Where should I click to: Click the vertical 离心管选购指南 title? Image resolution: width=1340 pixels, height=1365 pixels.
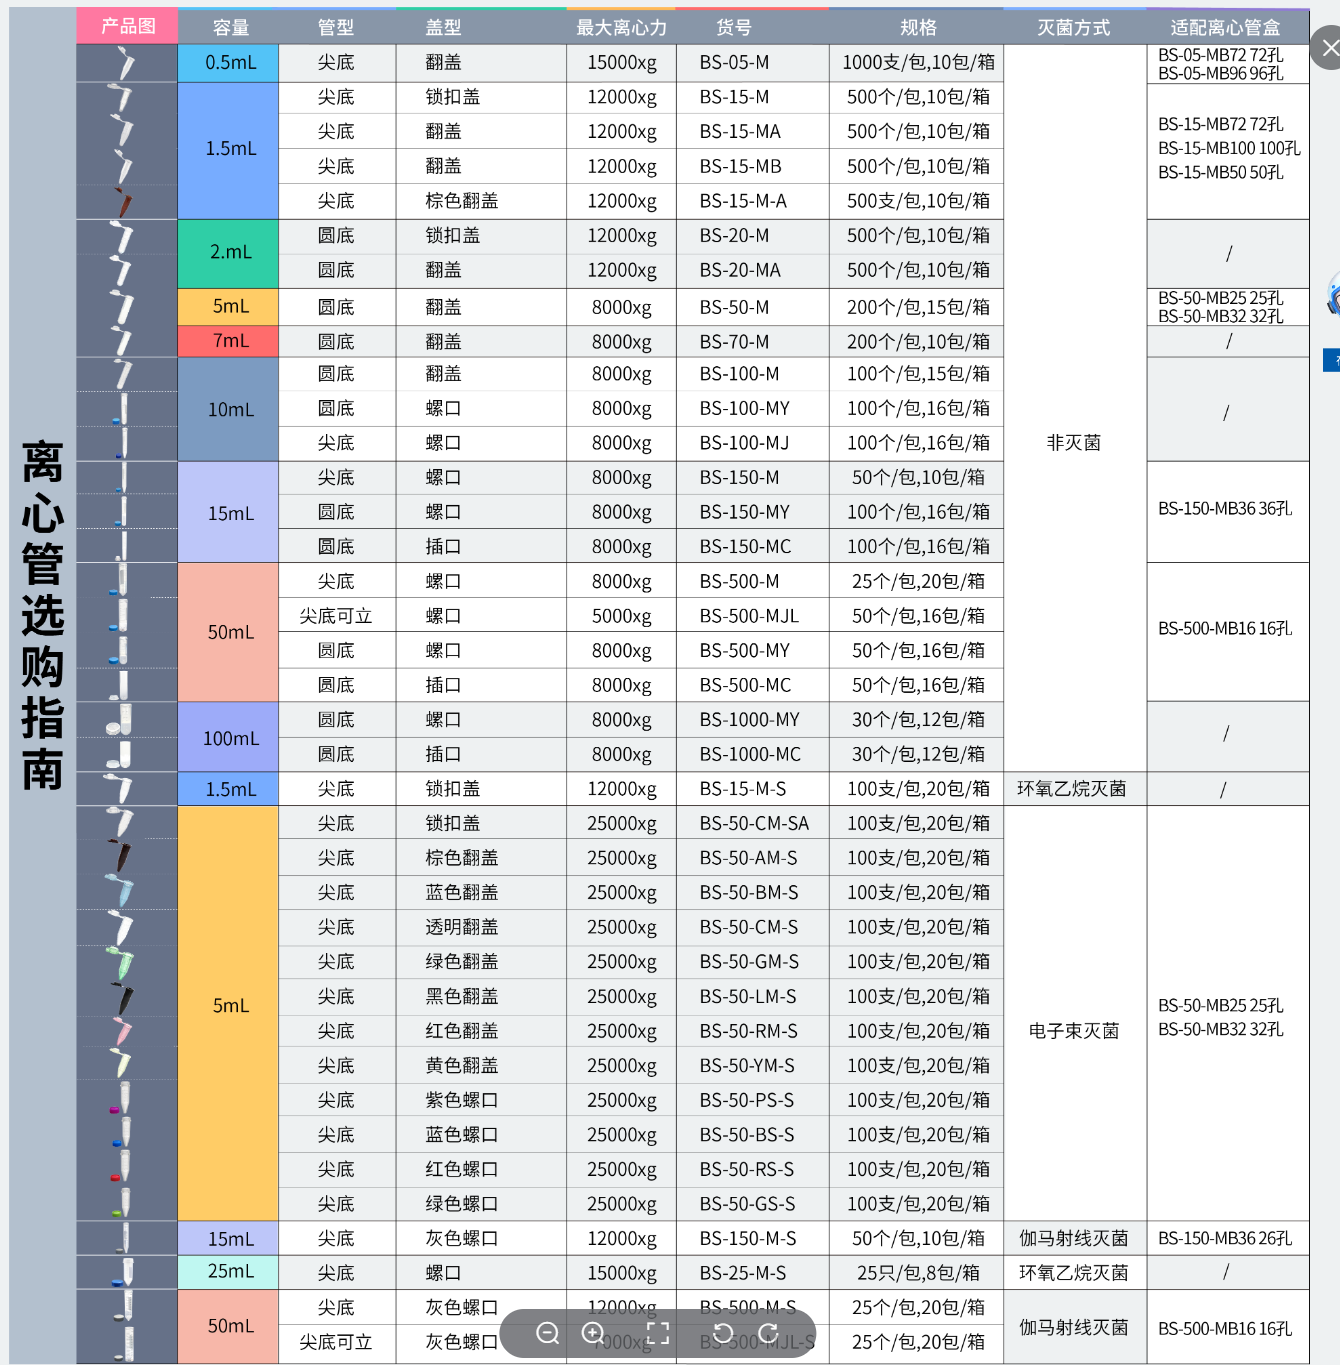point(42,615)
